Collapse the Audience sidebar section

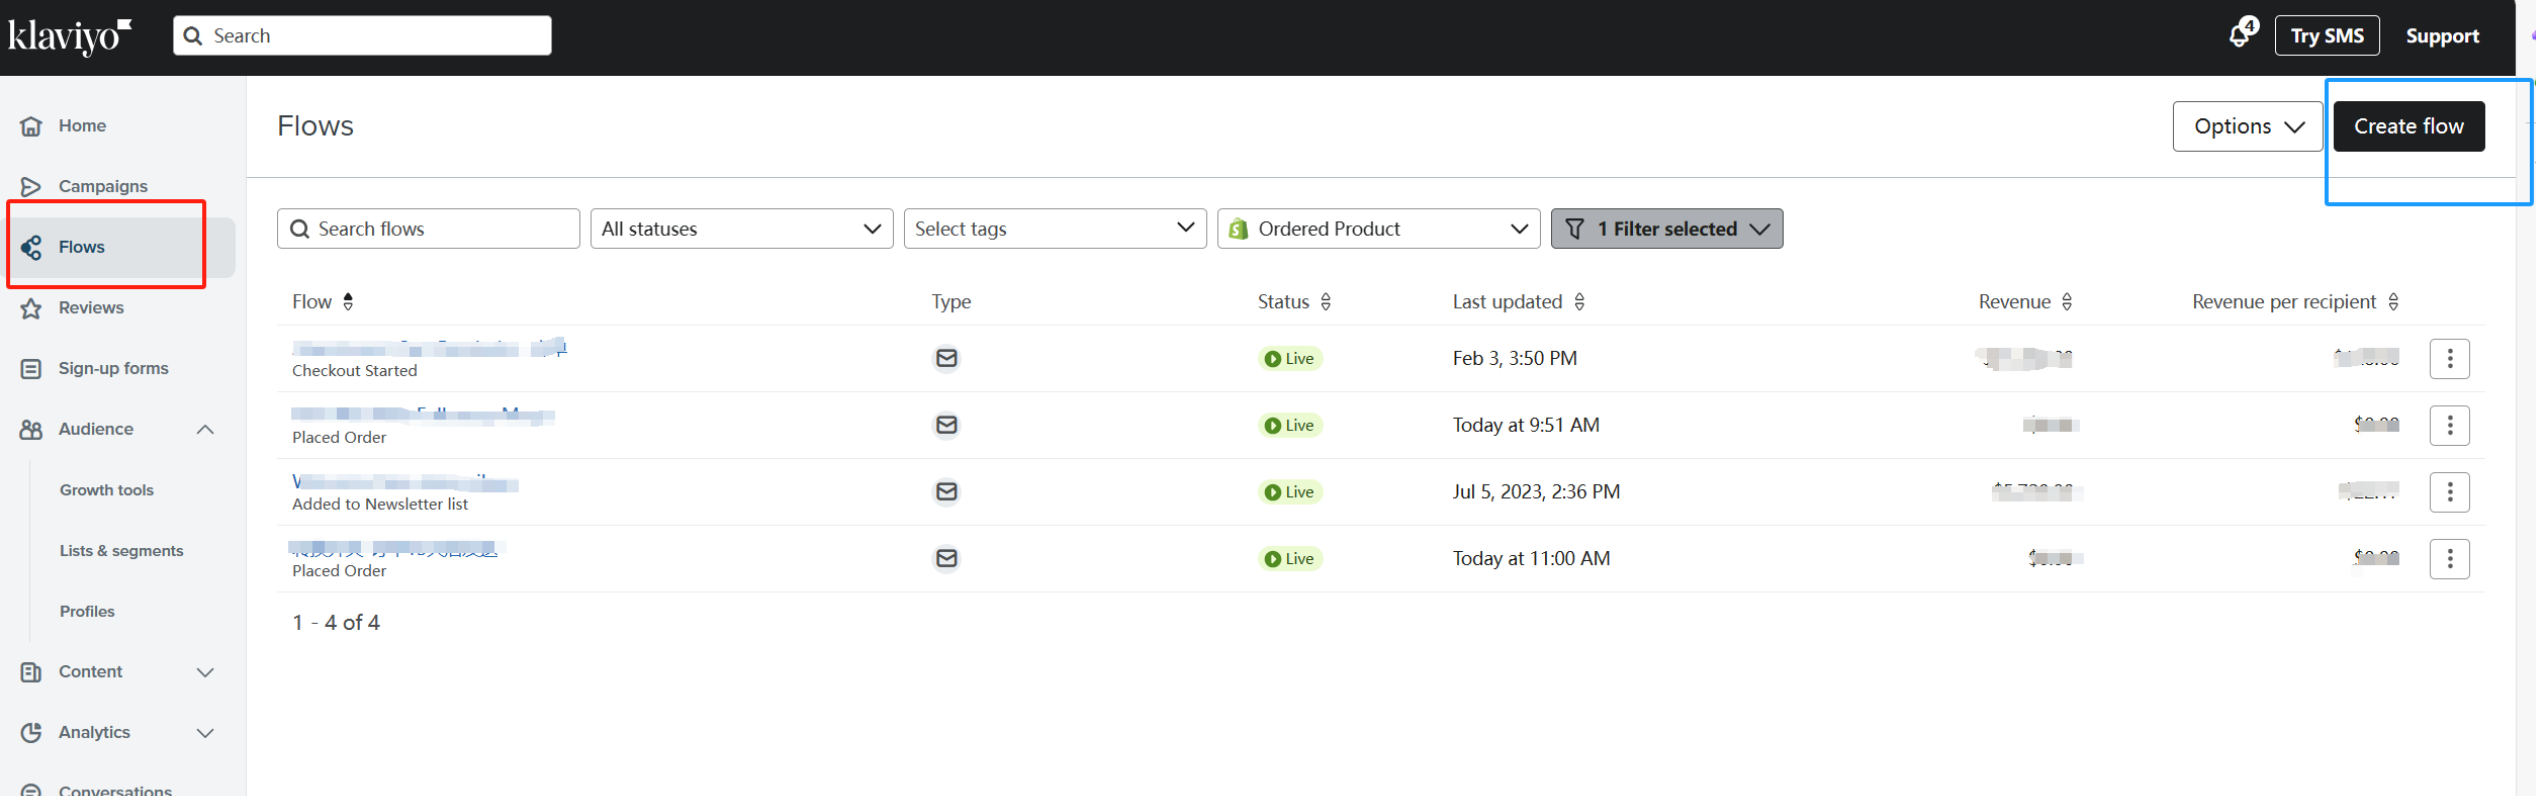(205, 429)
